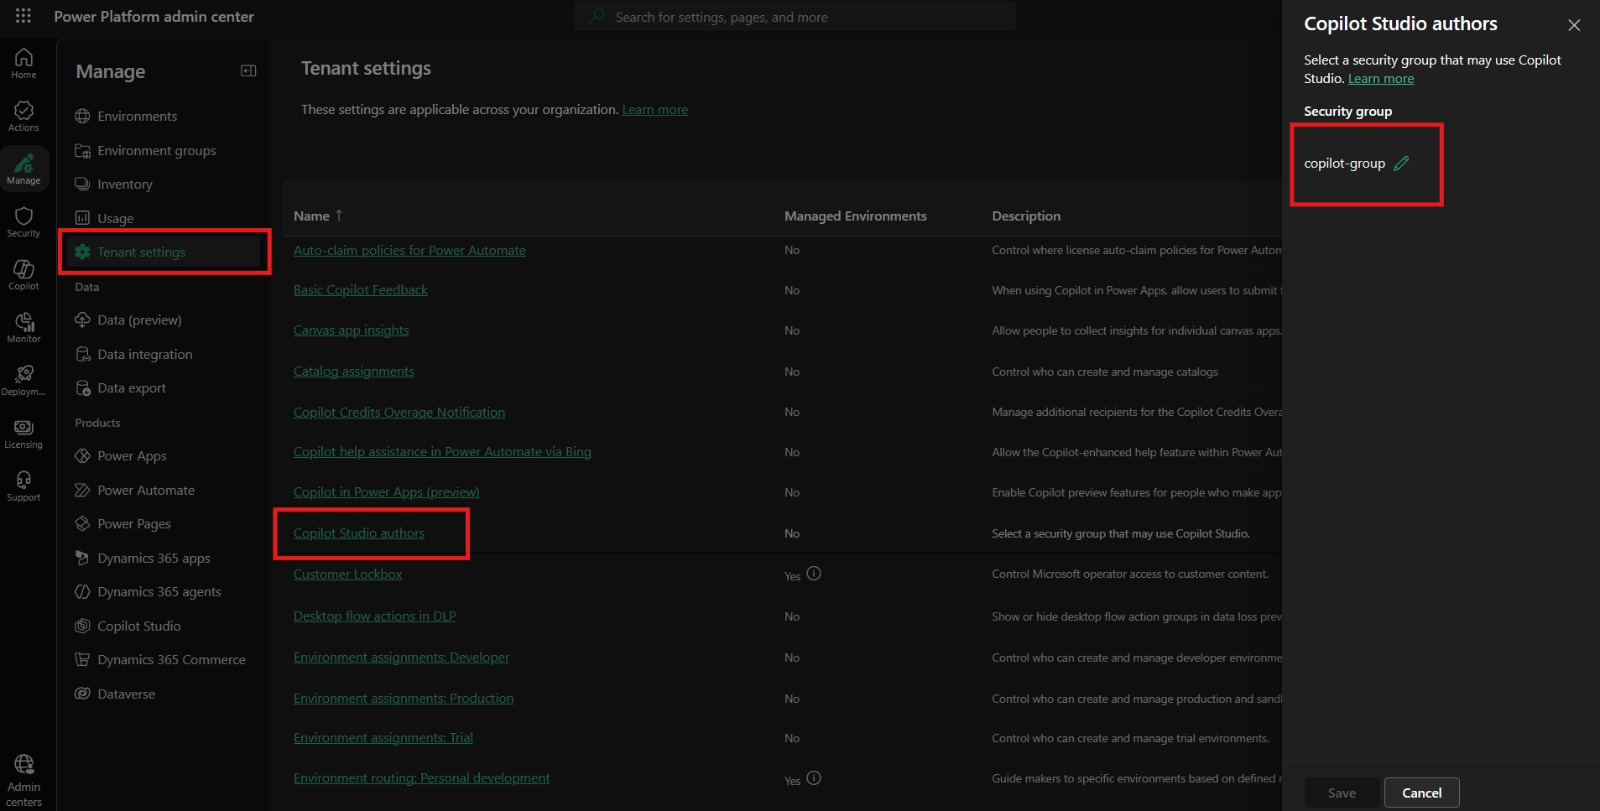The height and width of the screenshot is (811, 1600).
Task: Show info for Customer Lockbox Yes value
Action: click(814, 573)
